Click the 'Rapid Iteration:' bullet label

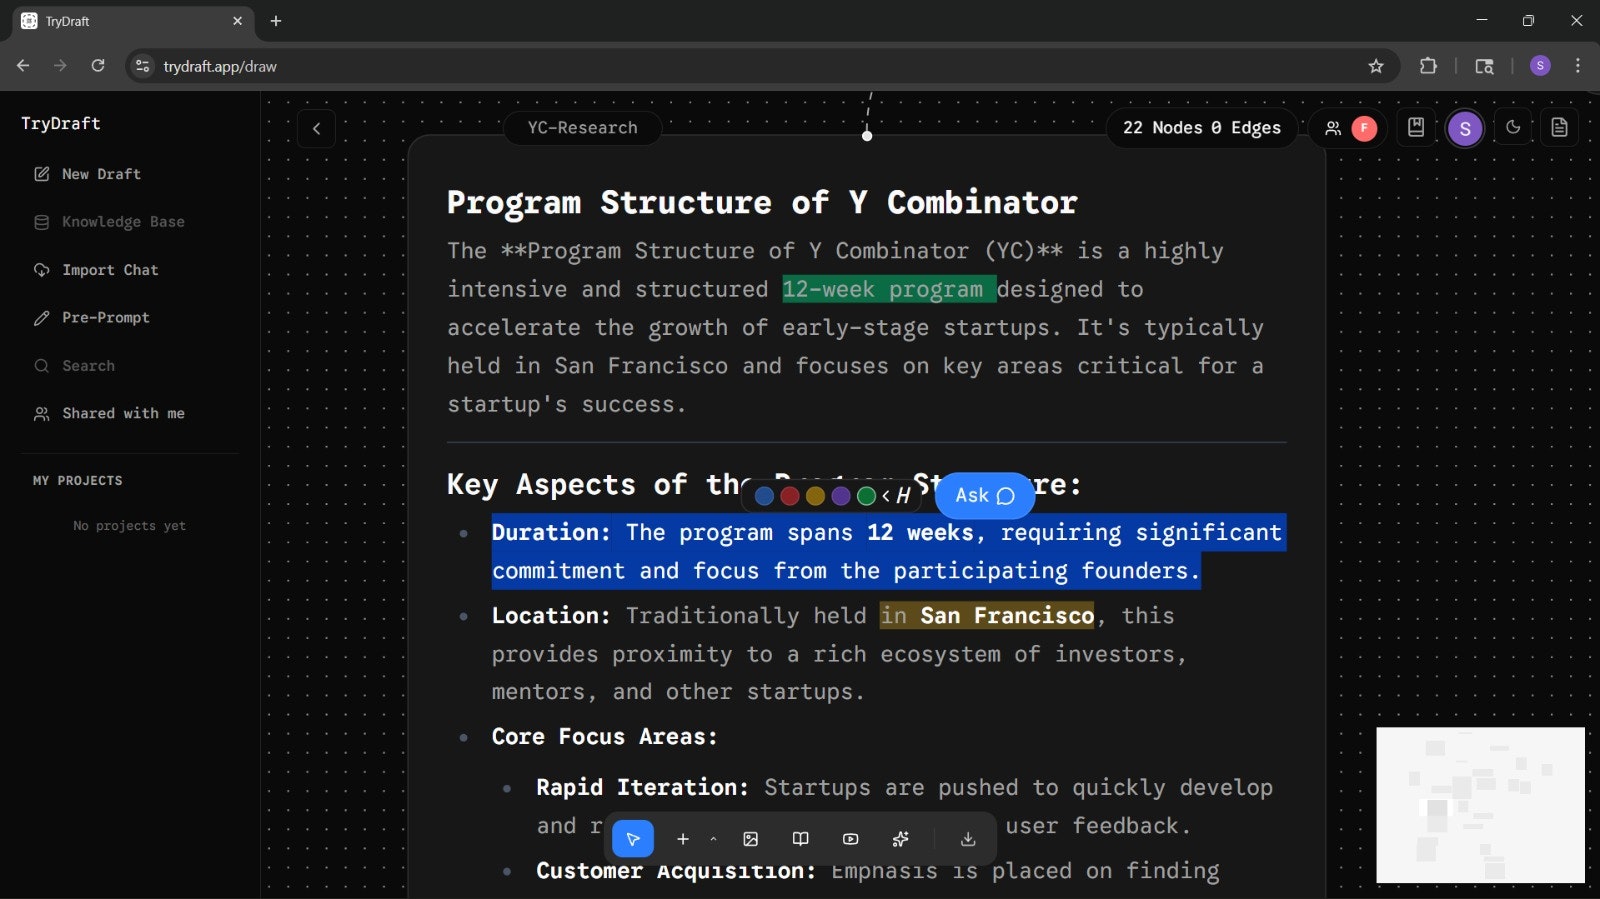pyautogui.click(x=642, y=788)
